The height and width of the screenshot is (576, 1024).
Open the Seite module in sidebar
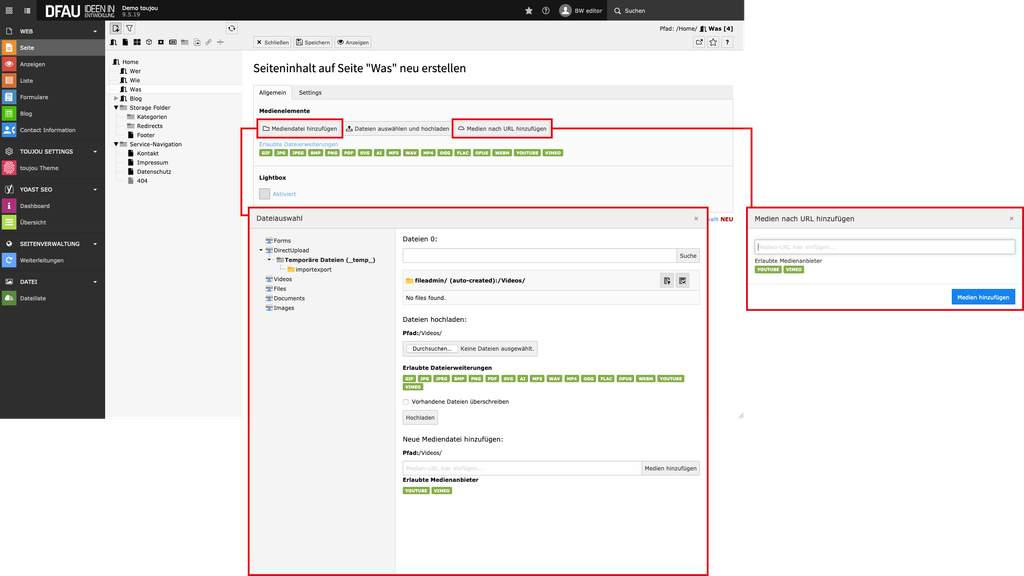(27, 48)
